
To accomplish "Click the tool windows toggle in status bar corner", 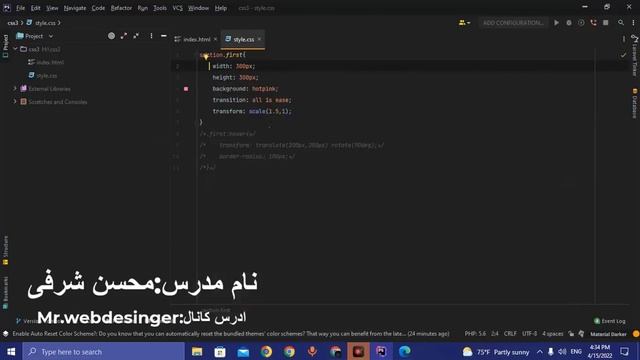I will 5,333.
